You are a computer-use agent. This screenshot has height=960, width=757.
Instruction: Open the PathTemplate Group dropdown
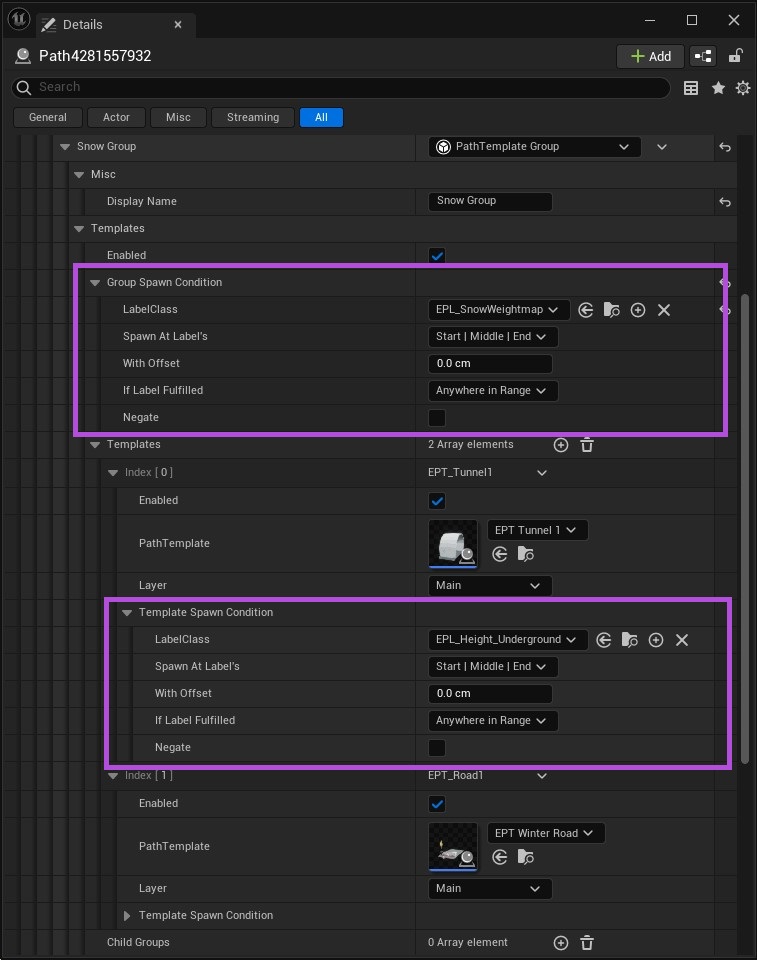pos(534,147)
